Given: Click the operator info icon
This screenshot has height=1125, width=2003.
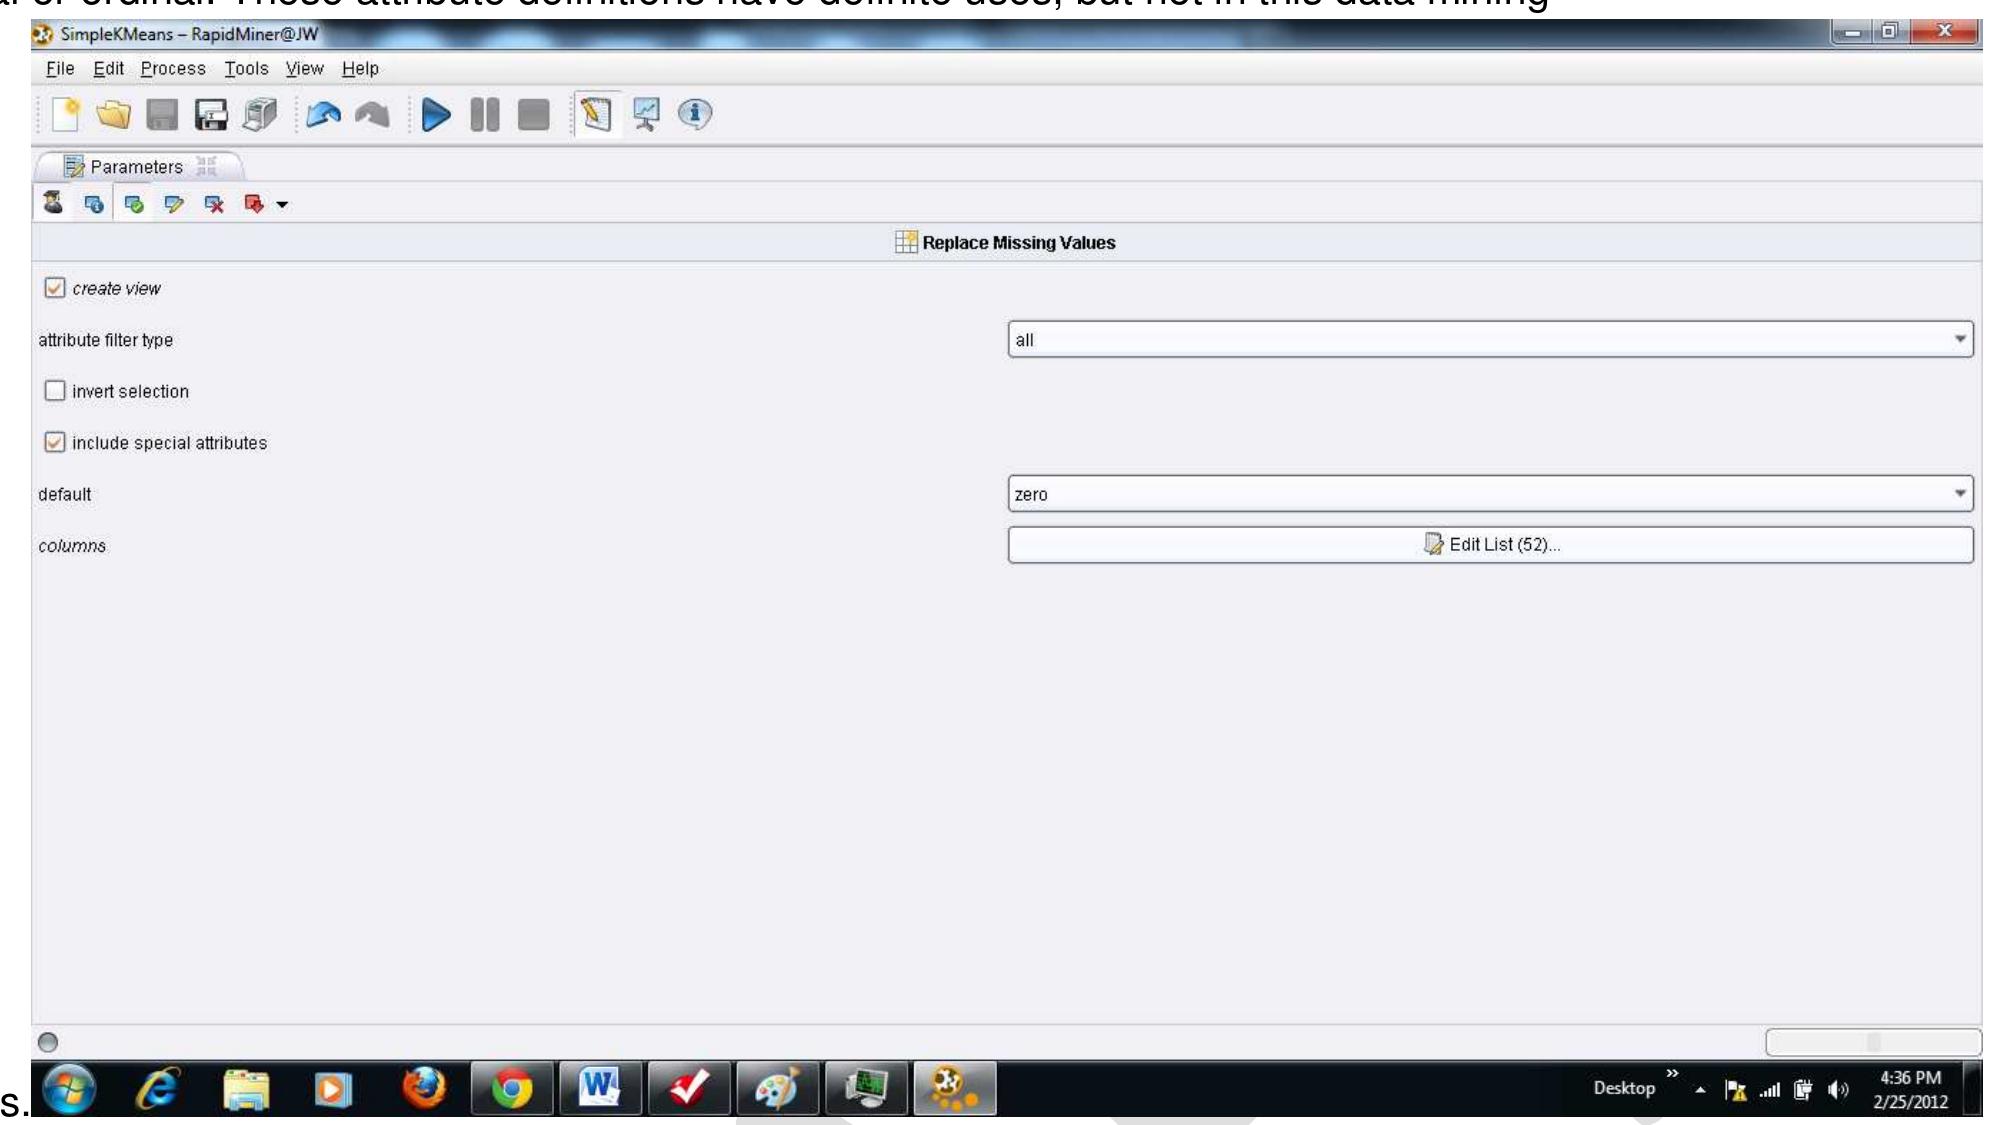Looking at the screenshot, I should (693, 115).
